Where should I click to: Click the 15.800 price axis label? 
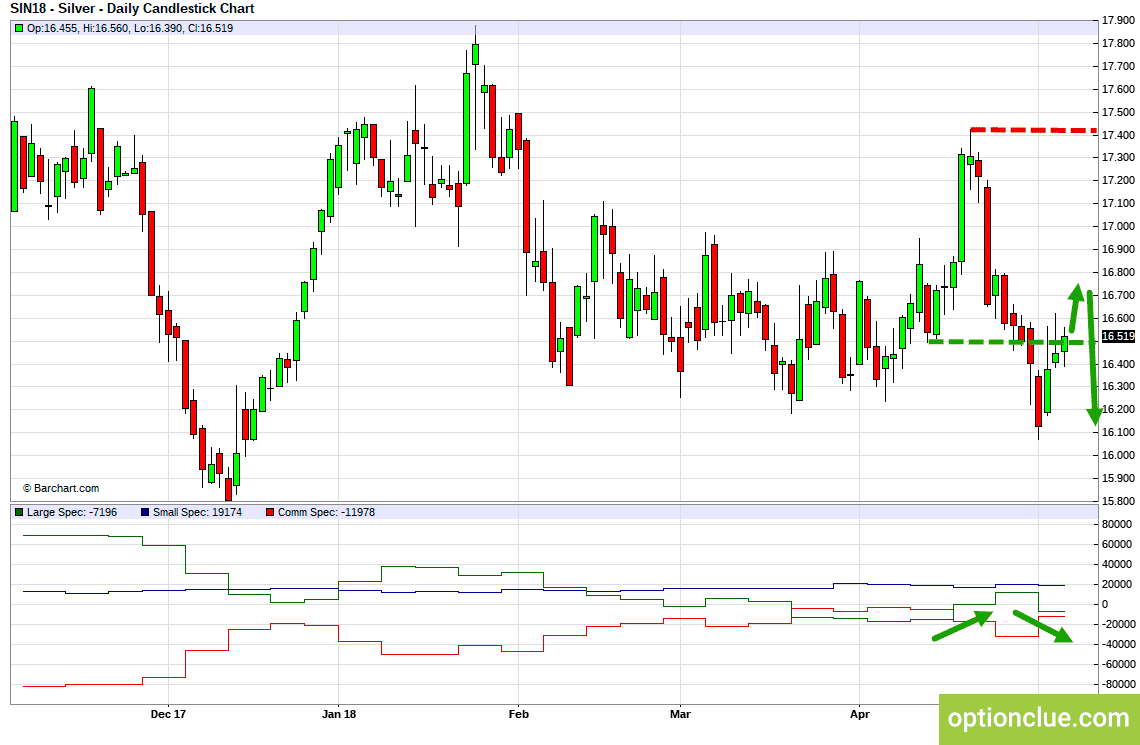1118,502
